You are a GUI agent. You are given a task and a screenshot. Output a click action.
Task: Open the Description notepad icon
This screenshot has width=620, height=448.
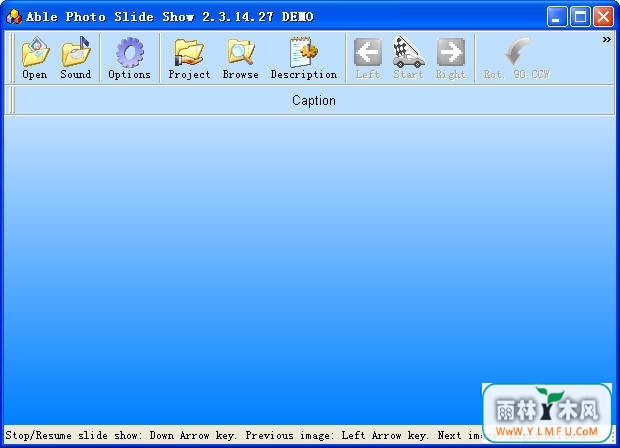(304, 58)
